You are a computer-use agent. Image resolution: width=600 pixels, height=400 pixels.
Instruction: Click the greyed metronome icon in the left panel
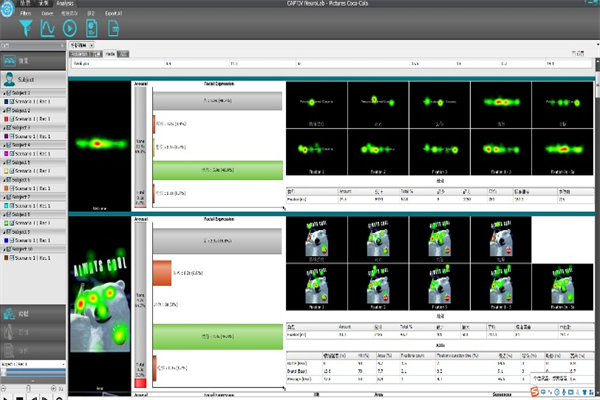(x=8, y=332)
